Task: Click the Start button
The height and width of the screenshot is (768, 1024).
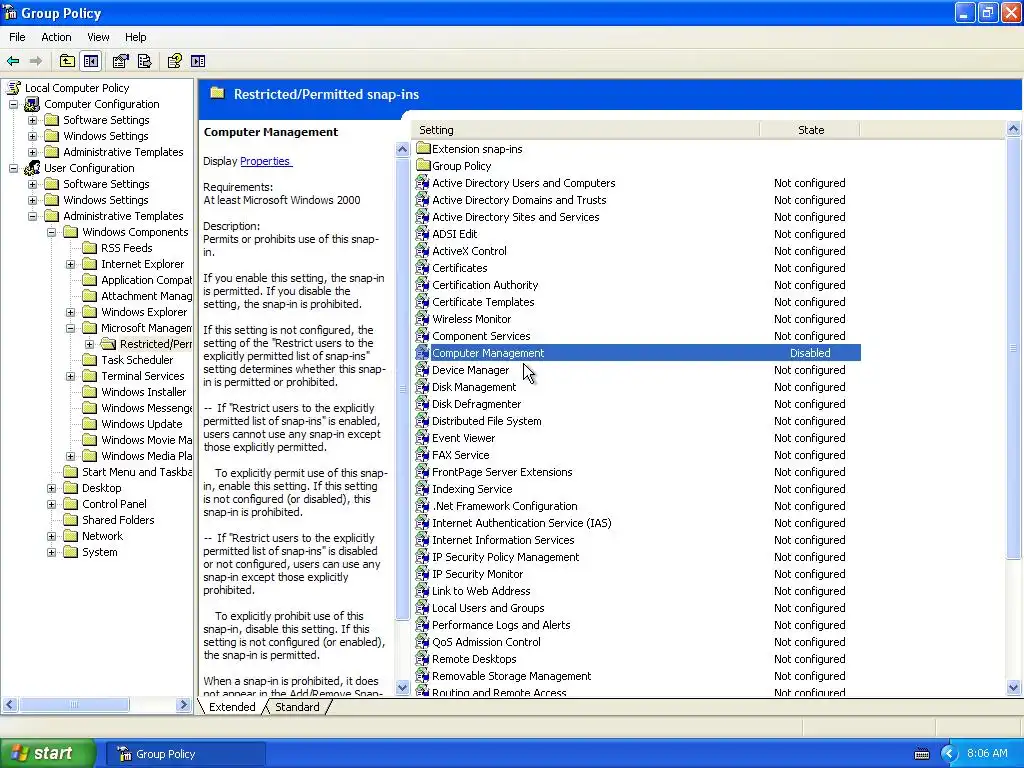Action: pyautogui.click(x=47, y=754)
